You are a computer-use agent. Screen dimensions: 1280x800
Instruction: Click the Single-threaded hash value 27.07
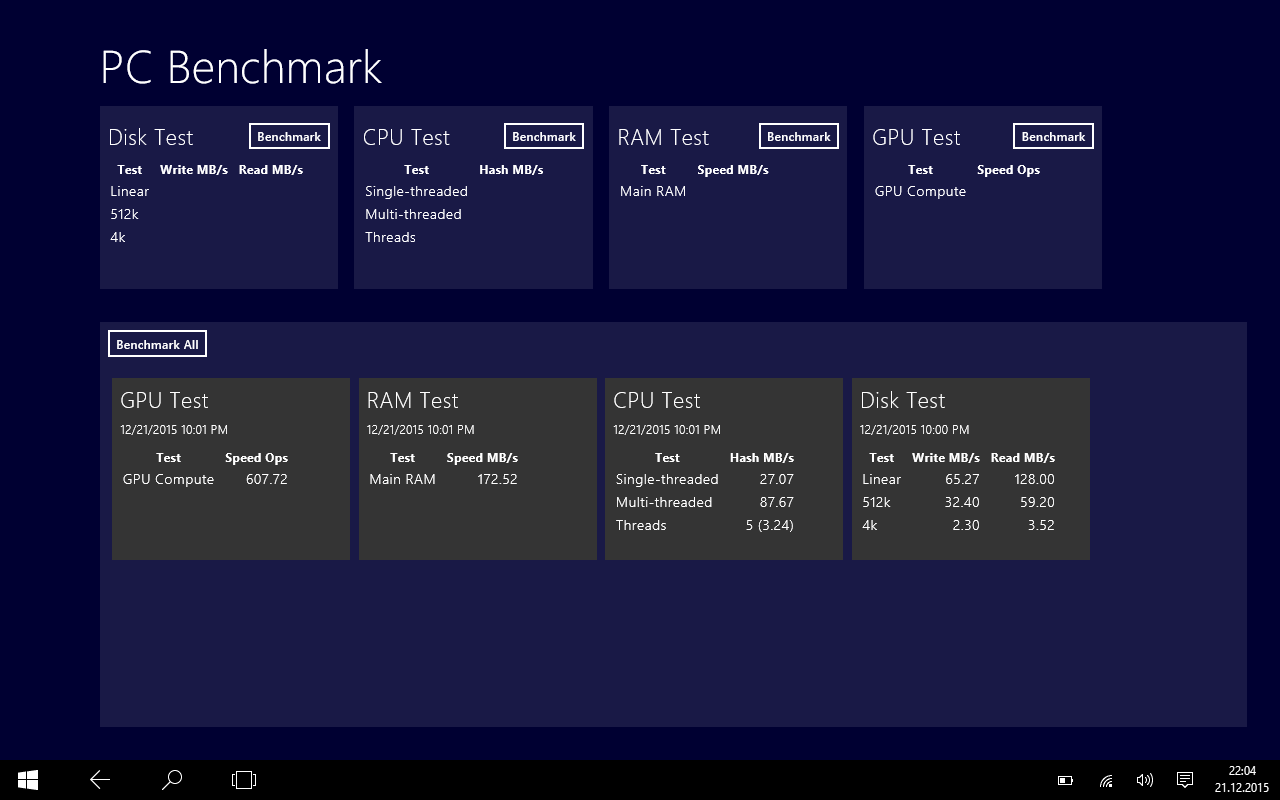pos(777,480)
